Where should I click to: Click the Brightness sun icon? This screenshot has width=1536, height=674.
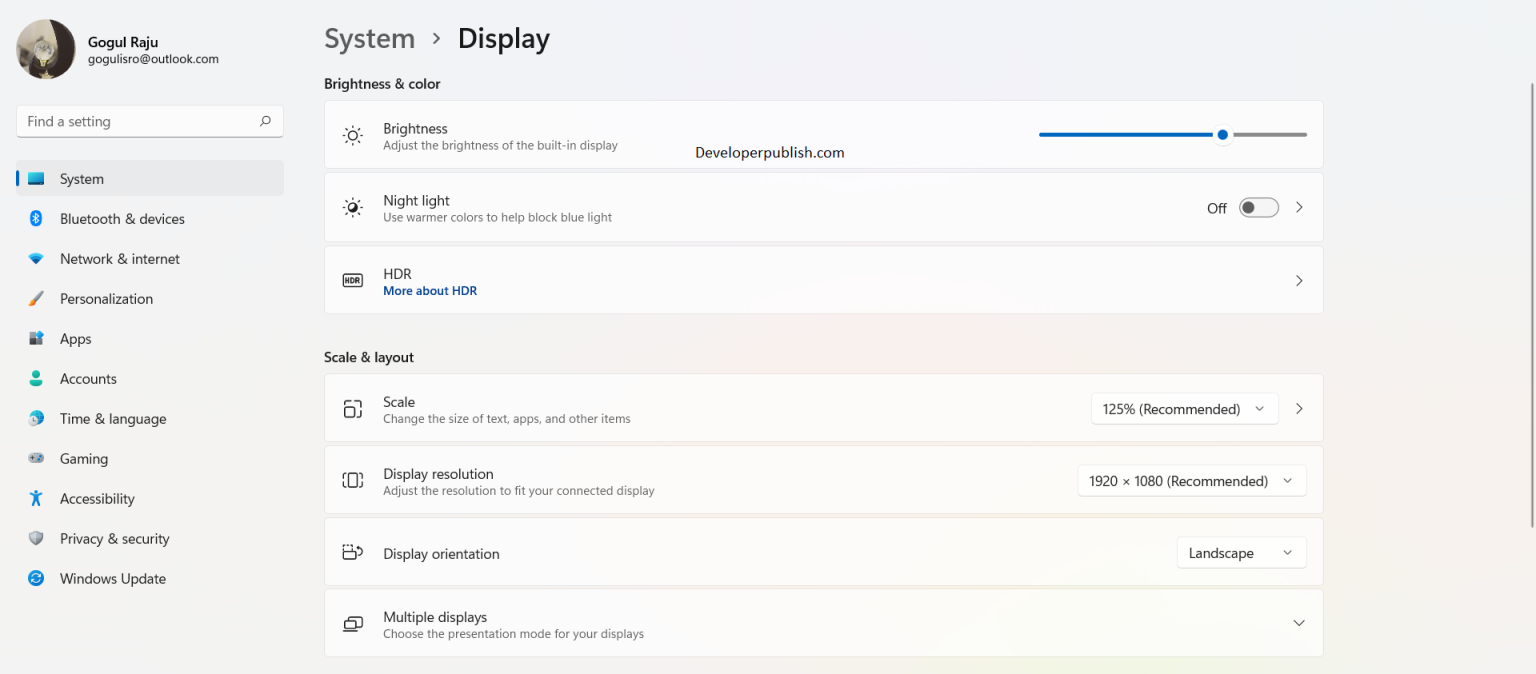tap(352, 134)
